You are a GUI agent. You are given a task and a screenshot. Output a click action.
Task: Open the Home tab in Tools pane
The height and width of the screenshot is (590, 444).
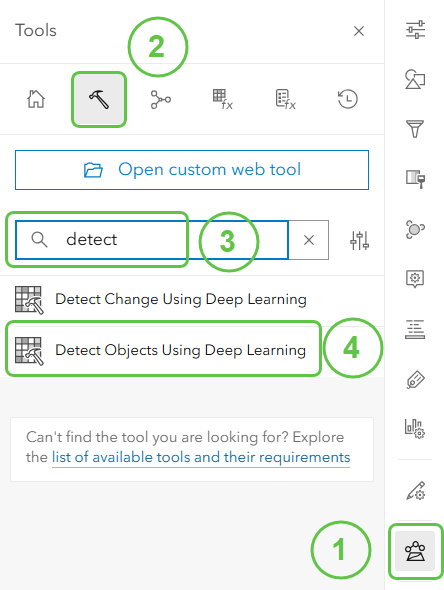tap(36, 99)
